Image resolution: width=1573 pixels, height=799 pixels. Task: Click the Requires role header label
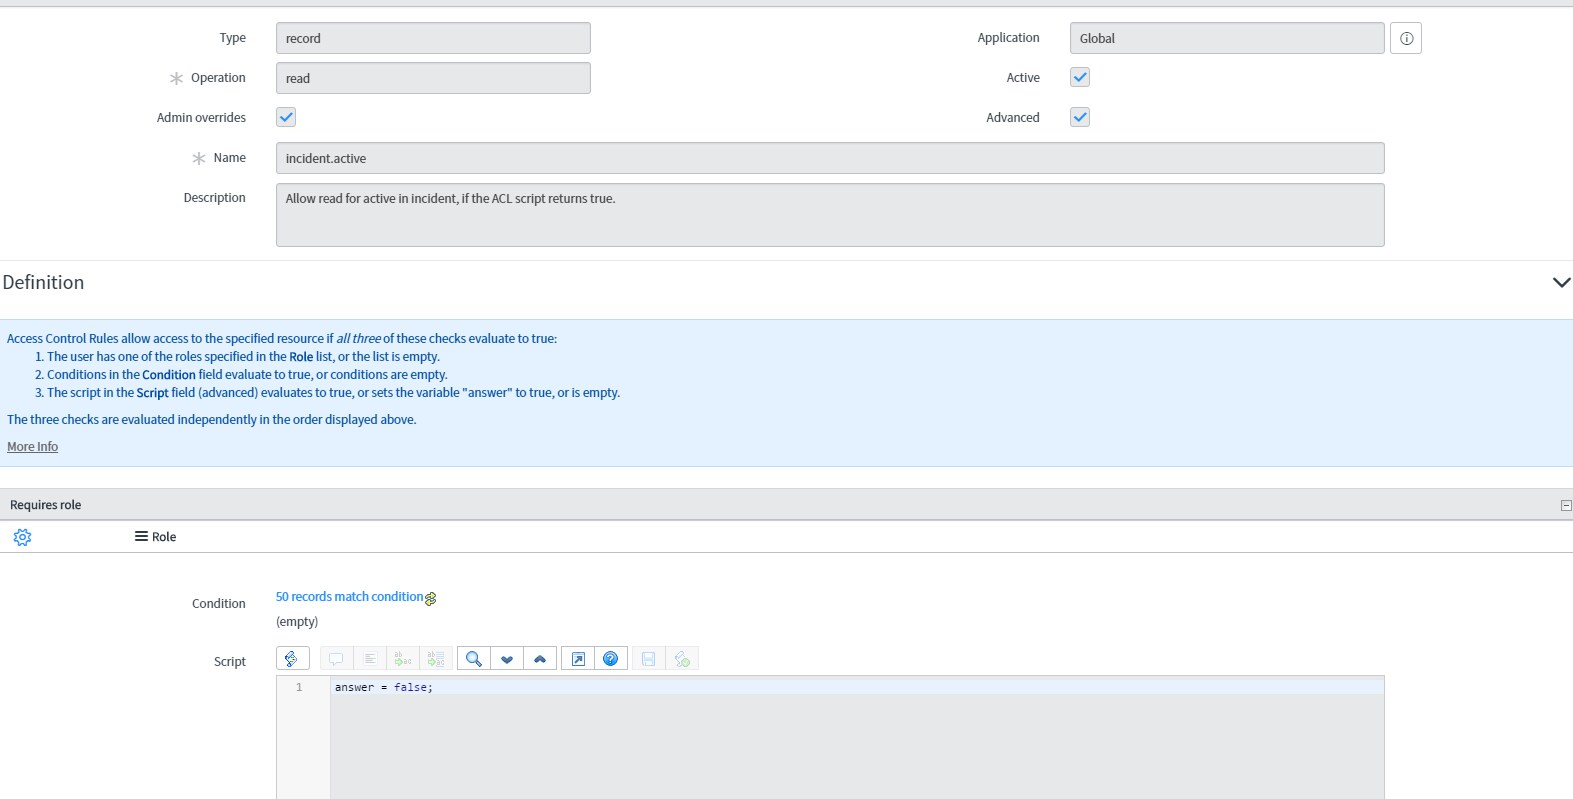pyautogui.click(x=46, y=505)
